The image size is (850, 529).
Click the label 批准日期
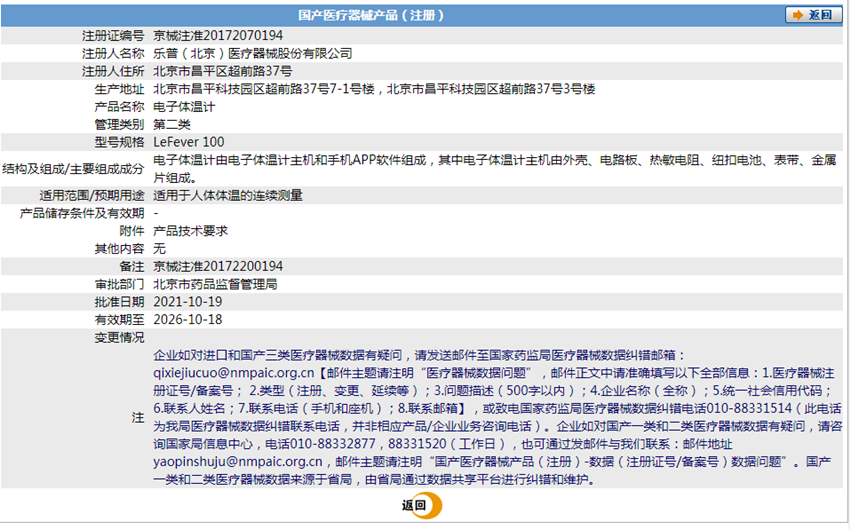tap(119, 302)
